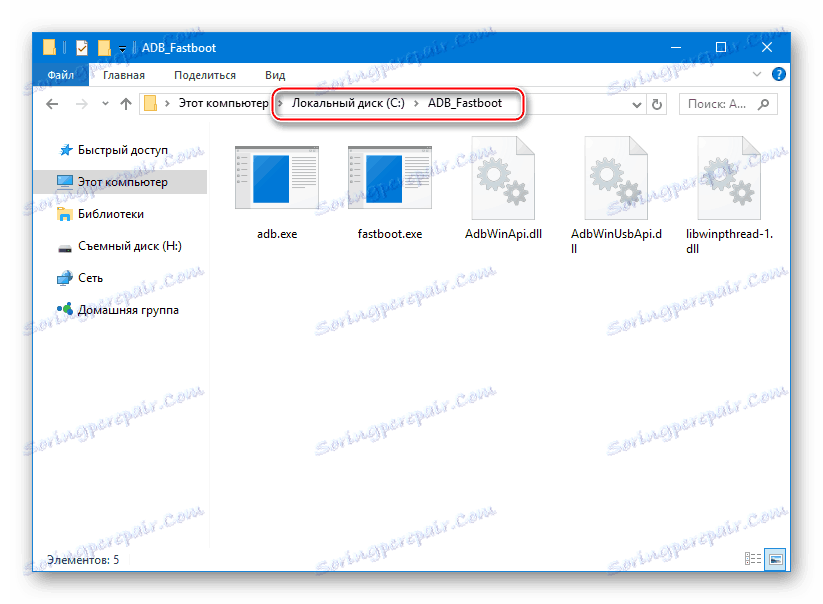
Task: Open Библиотеки in the navigation pane
Action: coord(111,214)
